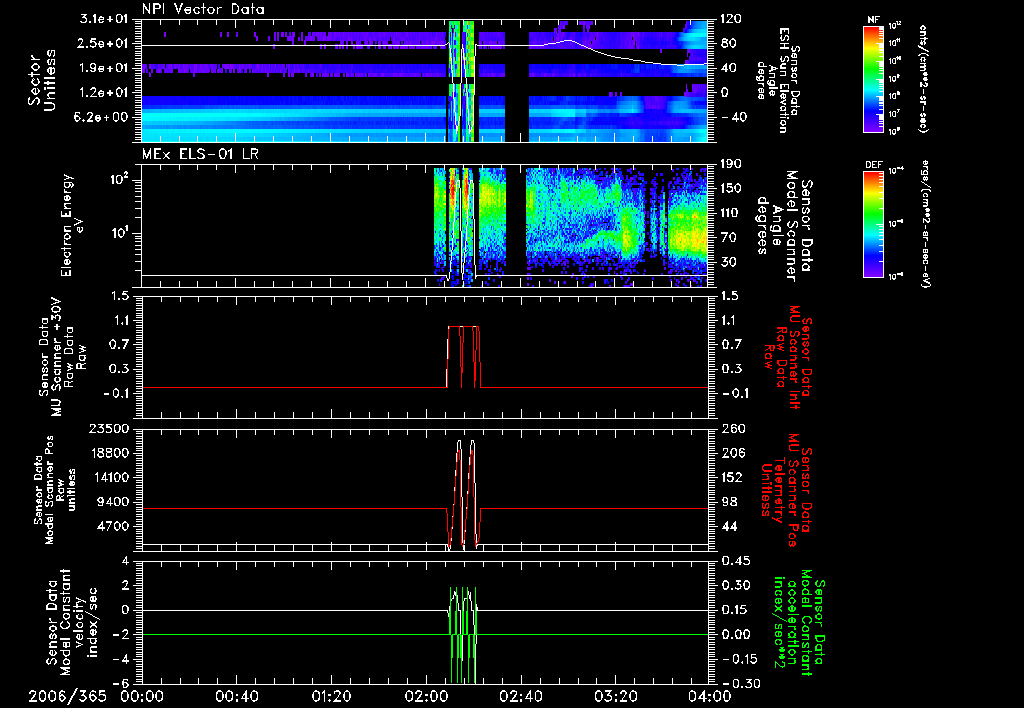Click the "260" telemetry tick value
This screenshot has height=708, width=1024.
click(x=731, y=428)
